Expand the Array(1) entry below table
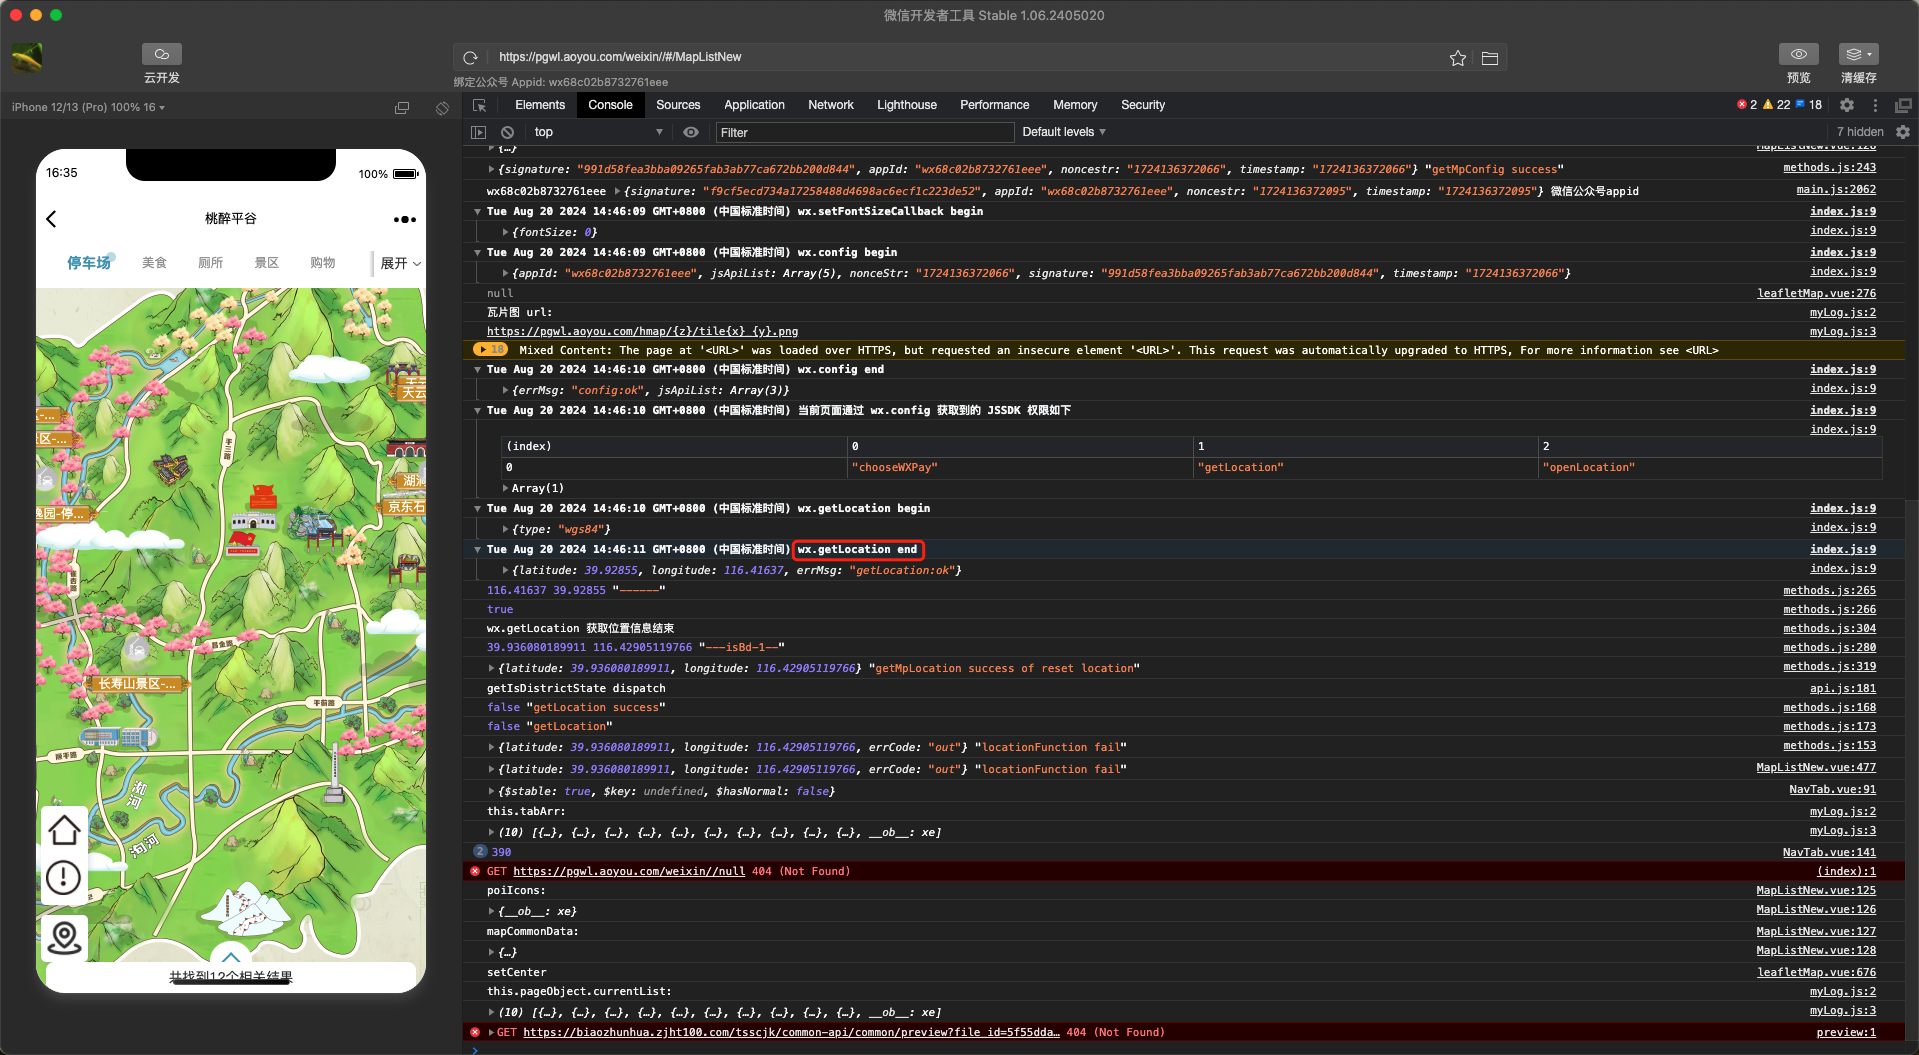This screenshot has width=1919, height=1055. (x=506, y=488)
